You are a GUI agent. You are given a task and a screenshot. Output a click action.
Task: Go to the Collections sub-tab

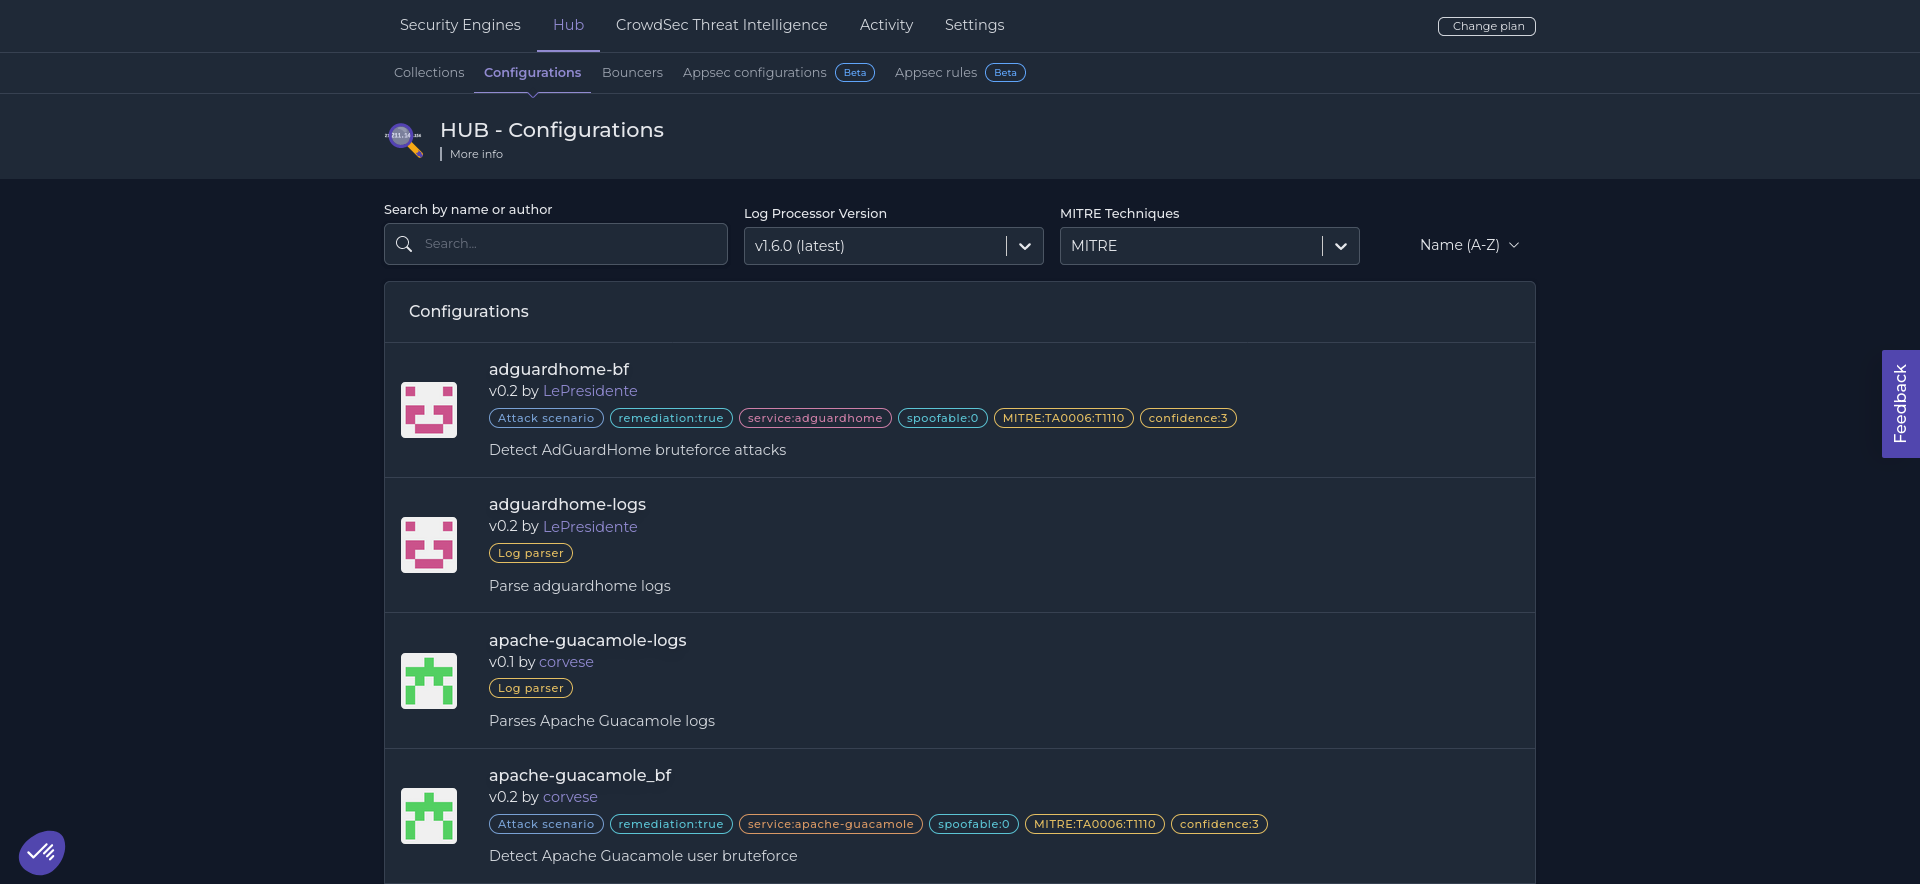429,73
